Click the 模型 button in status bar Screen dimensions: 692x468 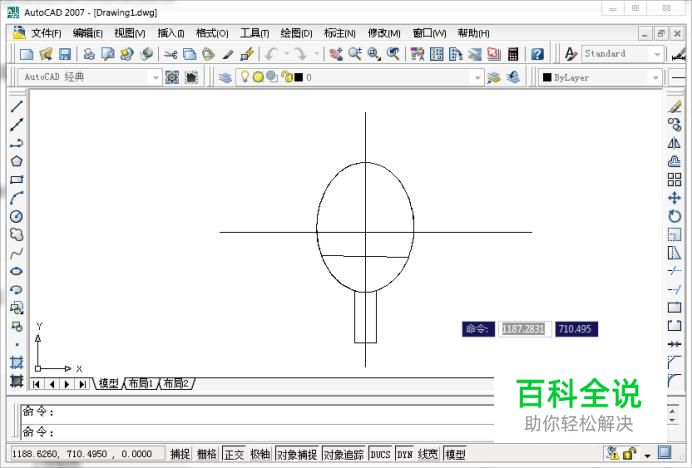pyautogui.click(x=455, y=454)
